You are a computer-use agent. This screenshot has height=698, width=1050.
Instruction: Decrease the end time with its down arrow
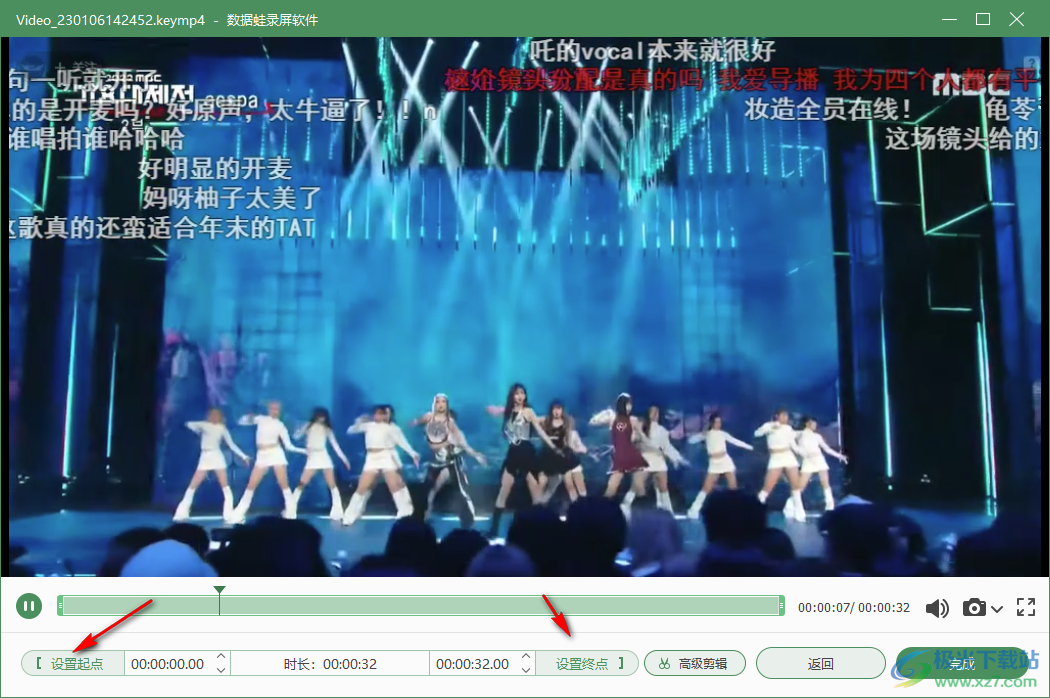point(526,670)
